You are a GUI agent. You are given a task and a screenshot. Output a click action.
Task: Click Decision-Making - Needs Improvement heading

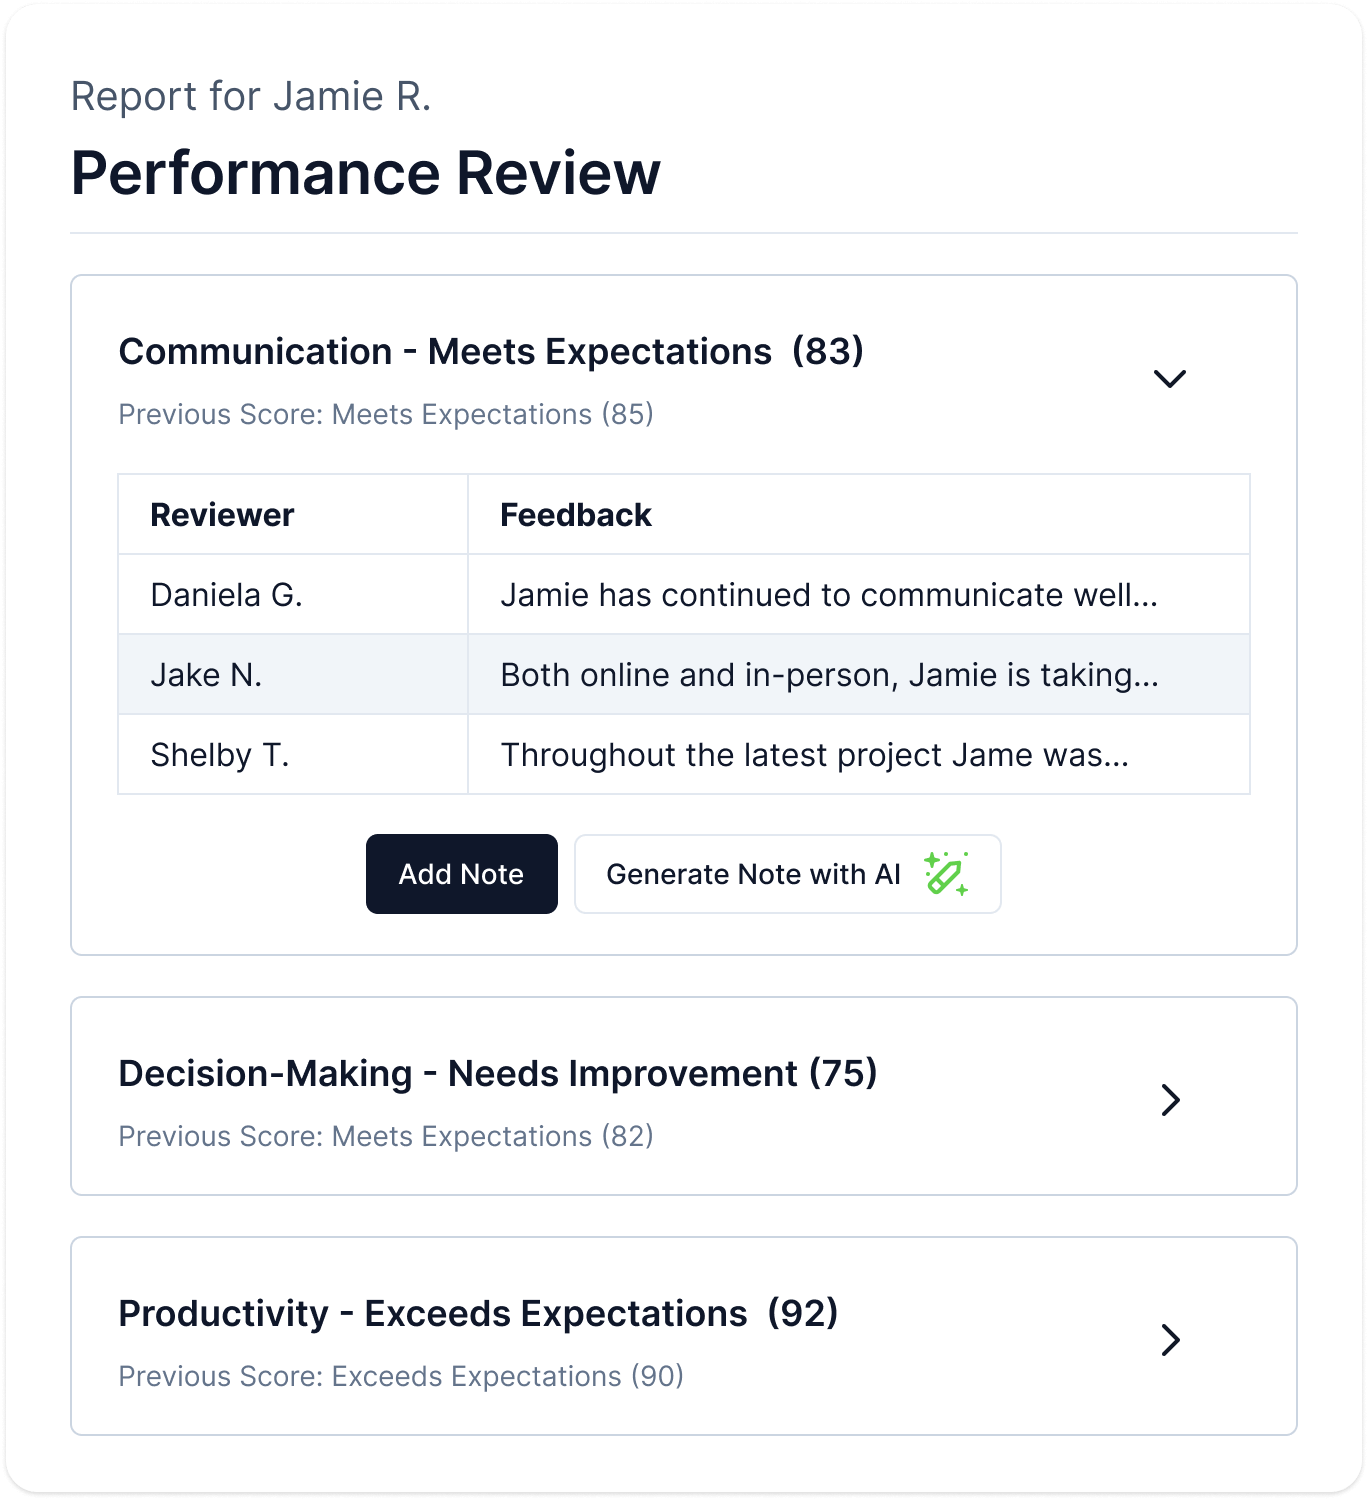(497, 1074)
